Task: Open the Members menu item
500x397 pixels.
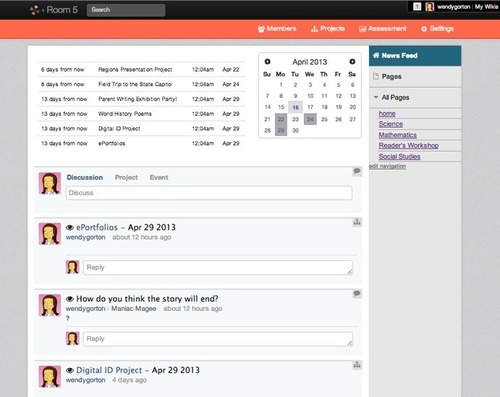Action: click(277, 29)
